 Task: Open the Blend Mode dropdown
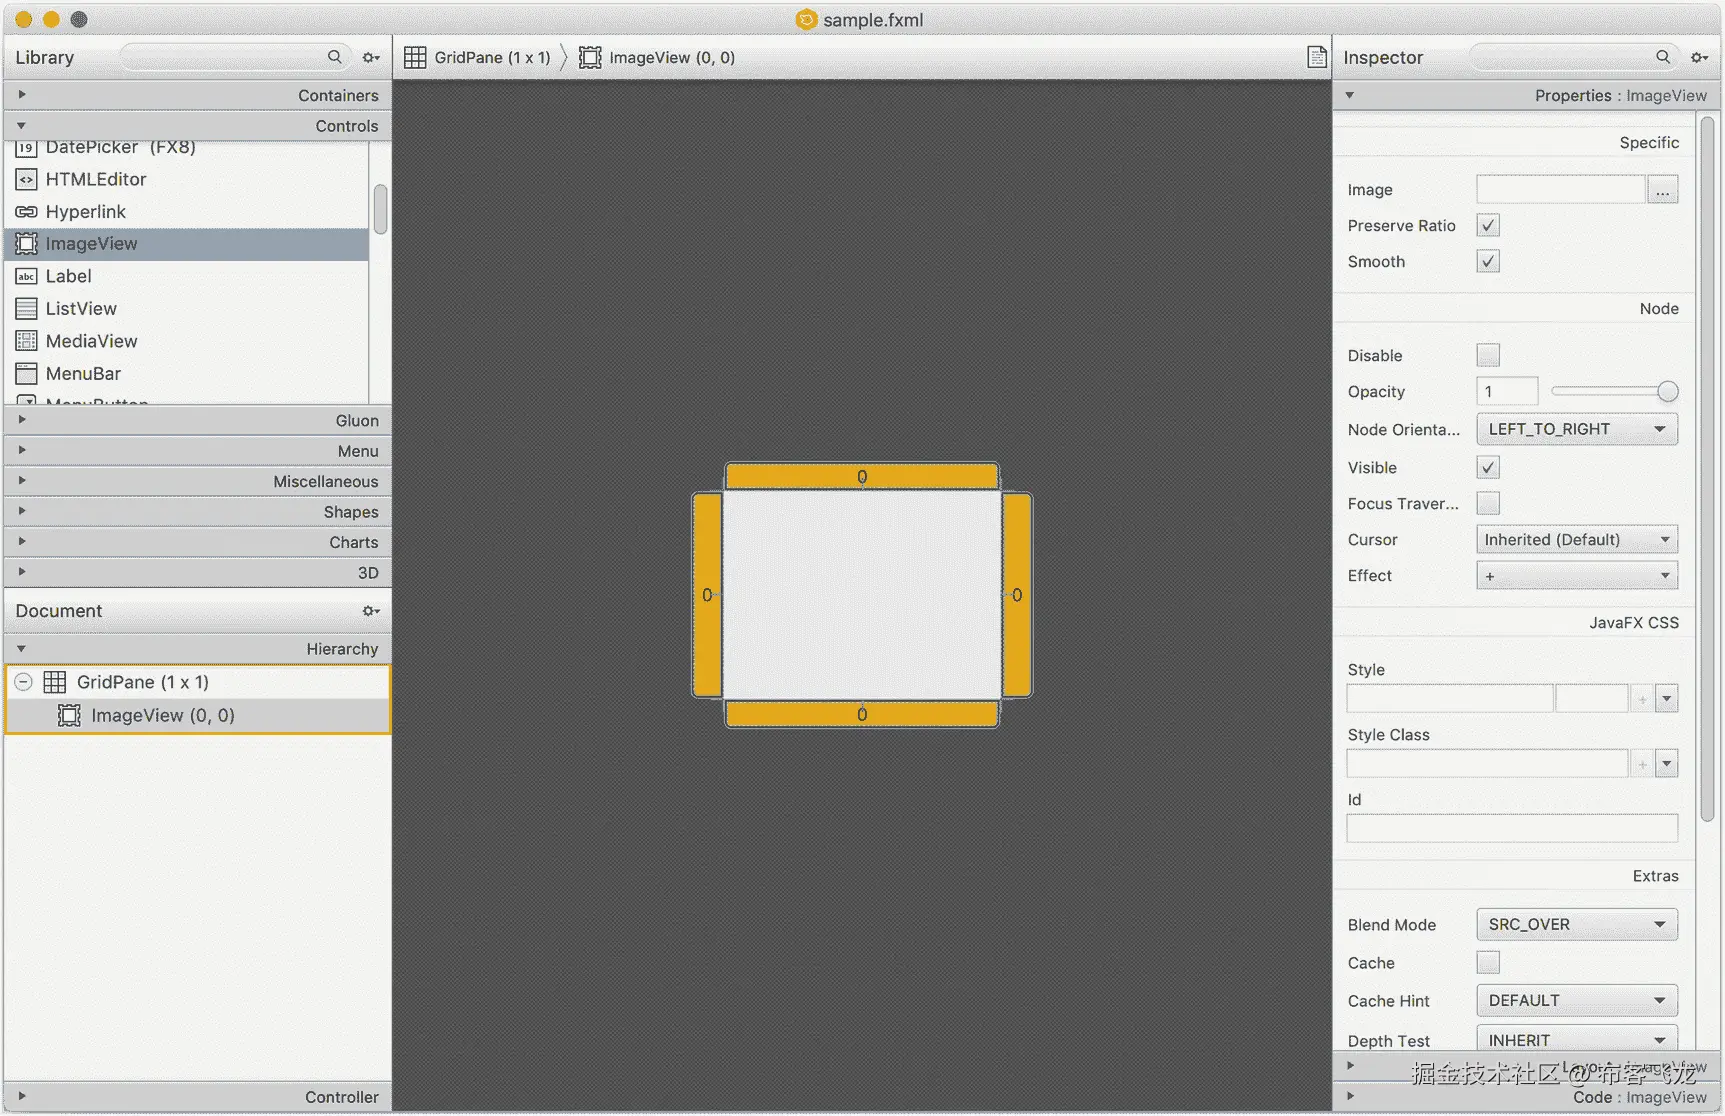point(1577,925)
